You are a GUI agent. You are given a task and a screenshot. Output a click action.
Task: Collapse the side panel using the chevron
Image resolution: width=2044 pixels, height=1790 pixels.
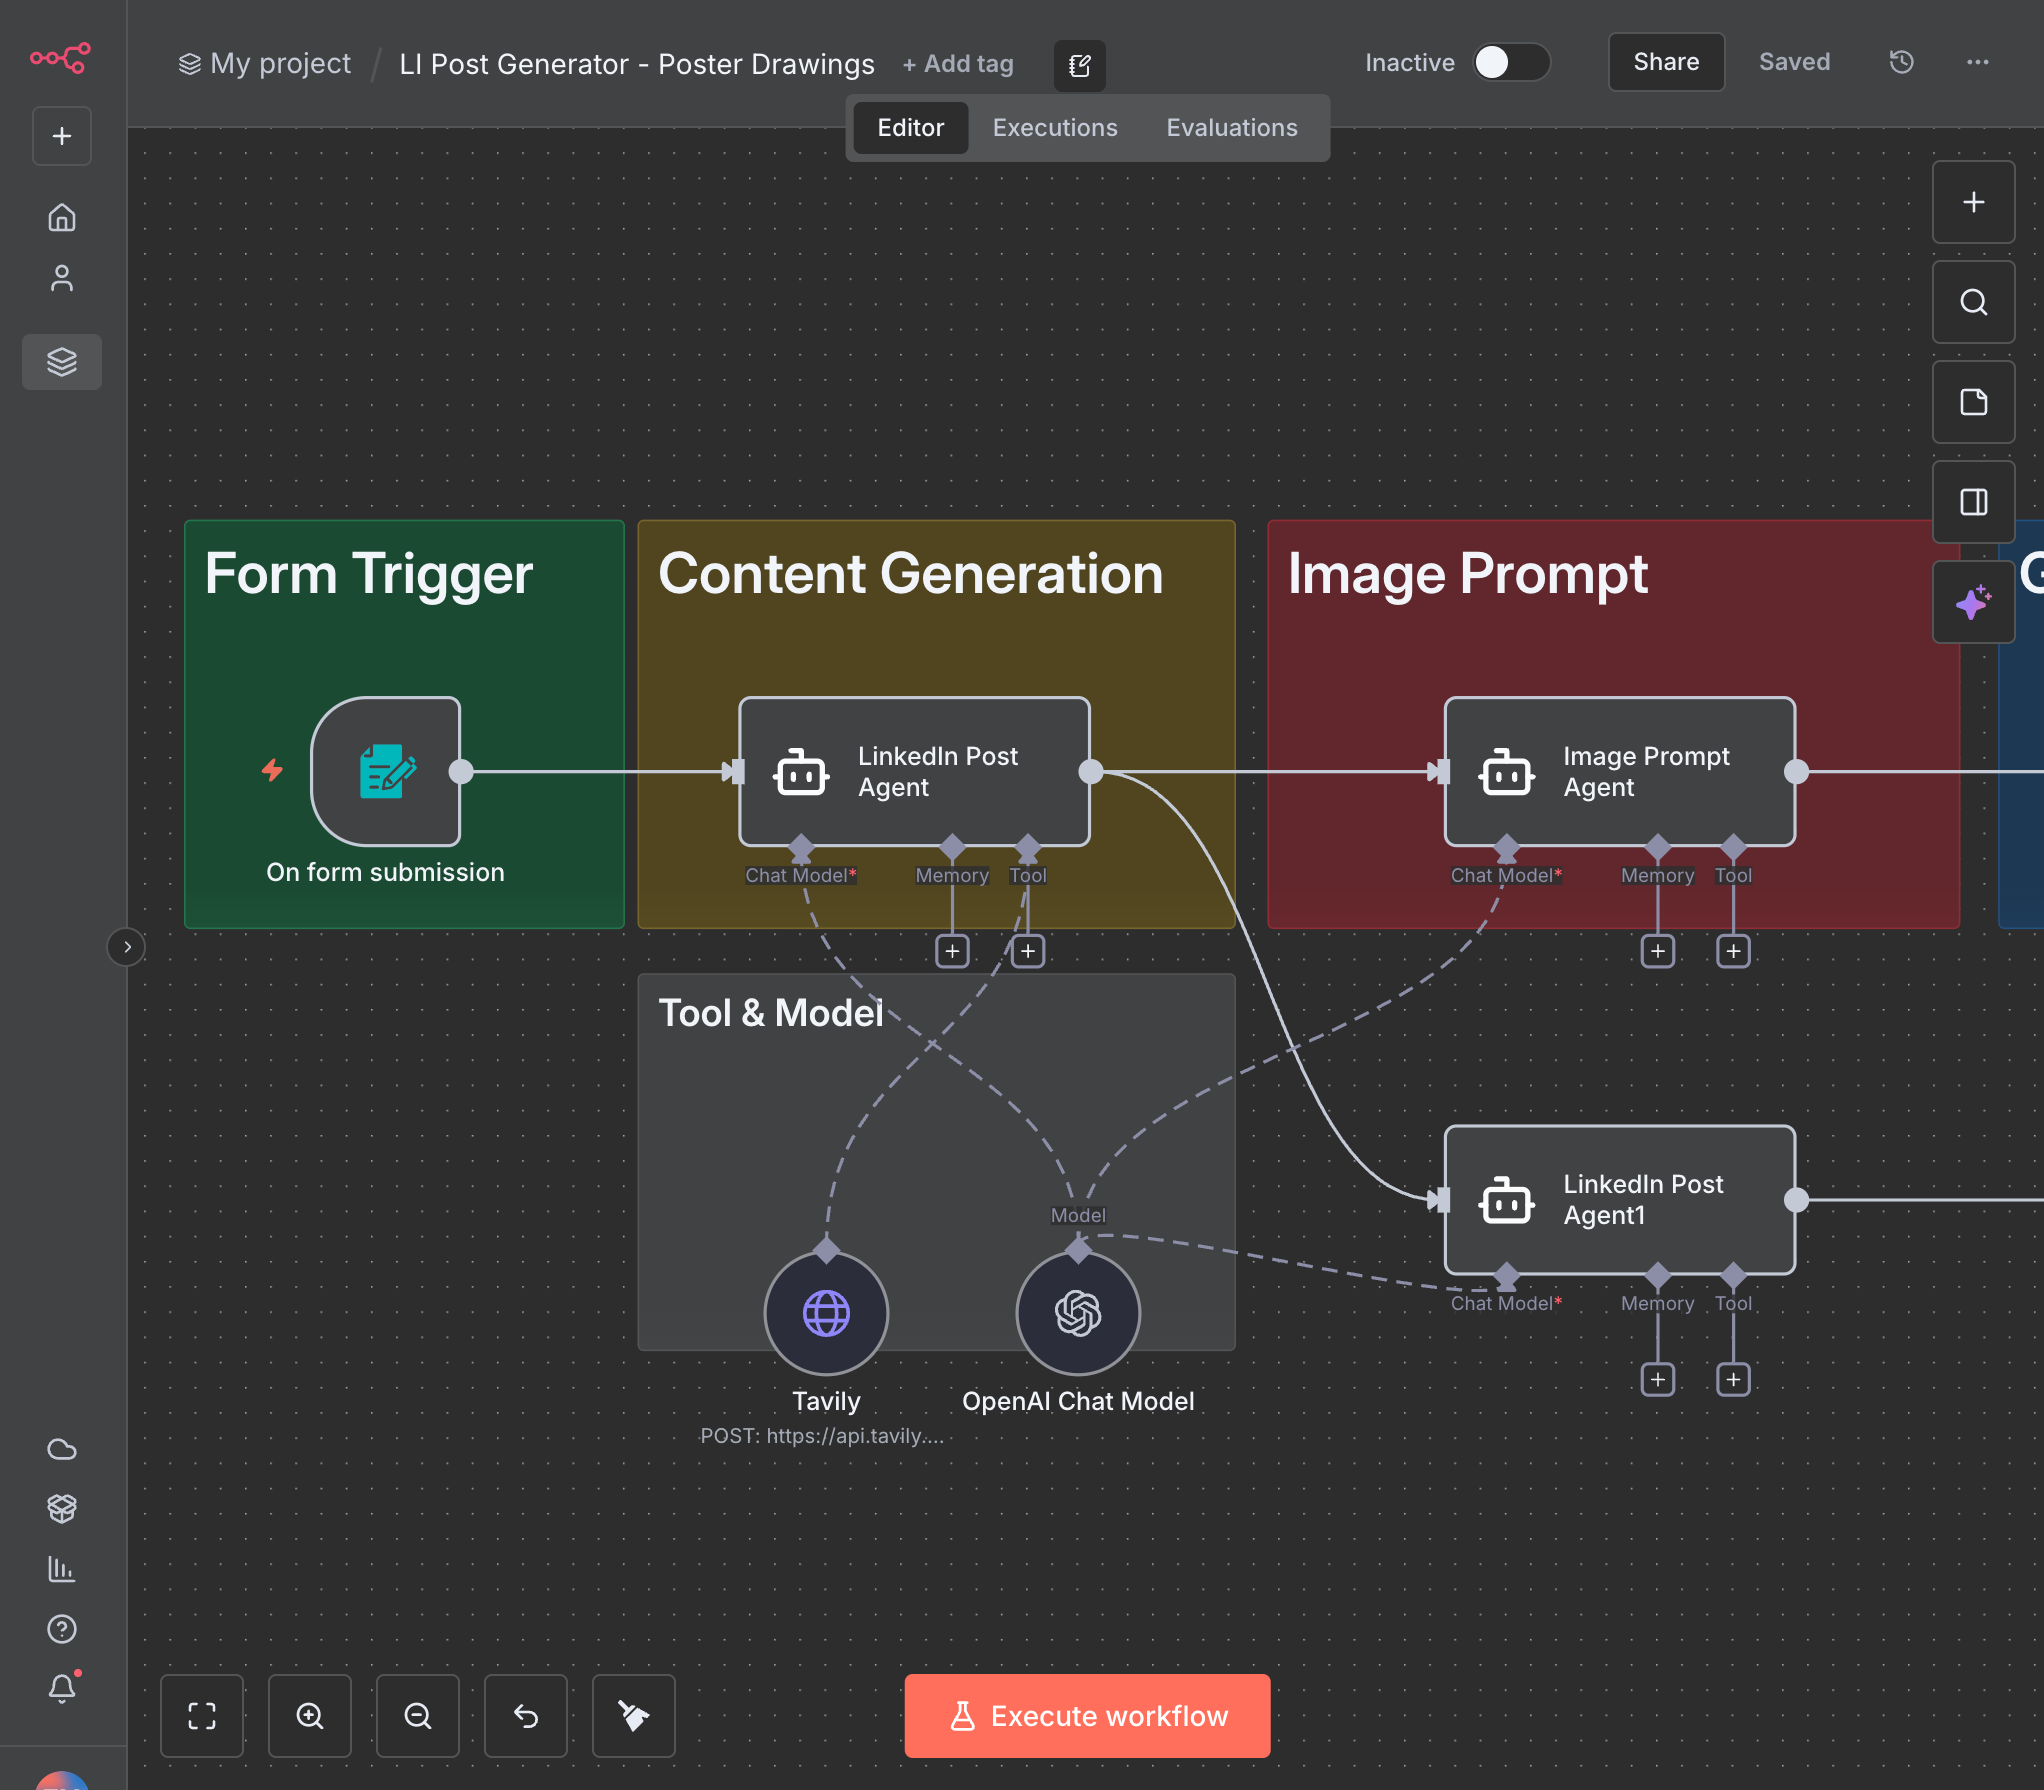click(126, 947)
